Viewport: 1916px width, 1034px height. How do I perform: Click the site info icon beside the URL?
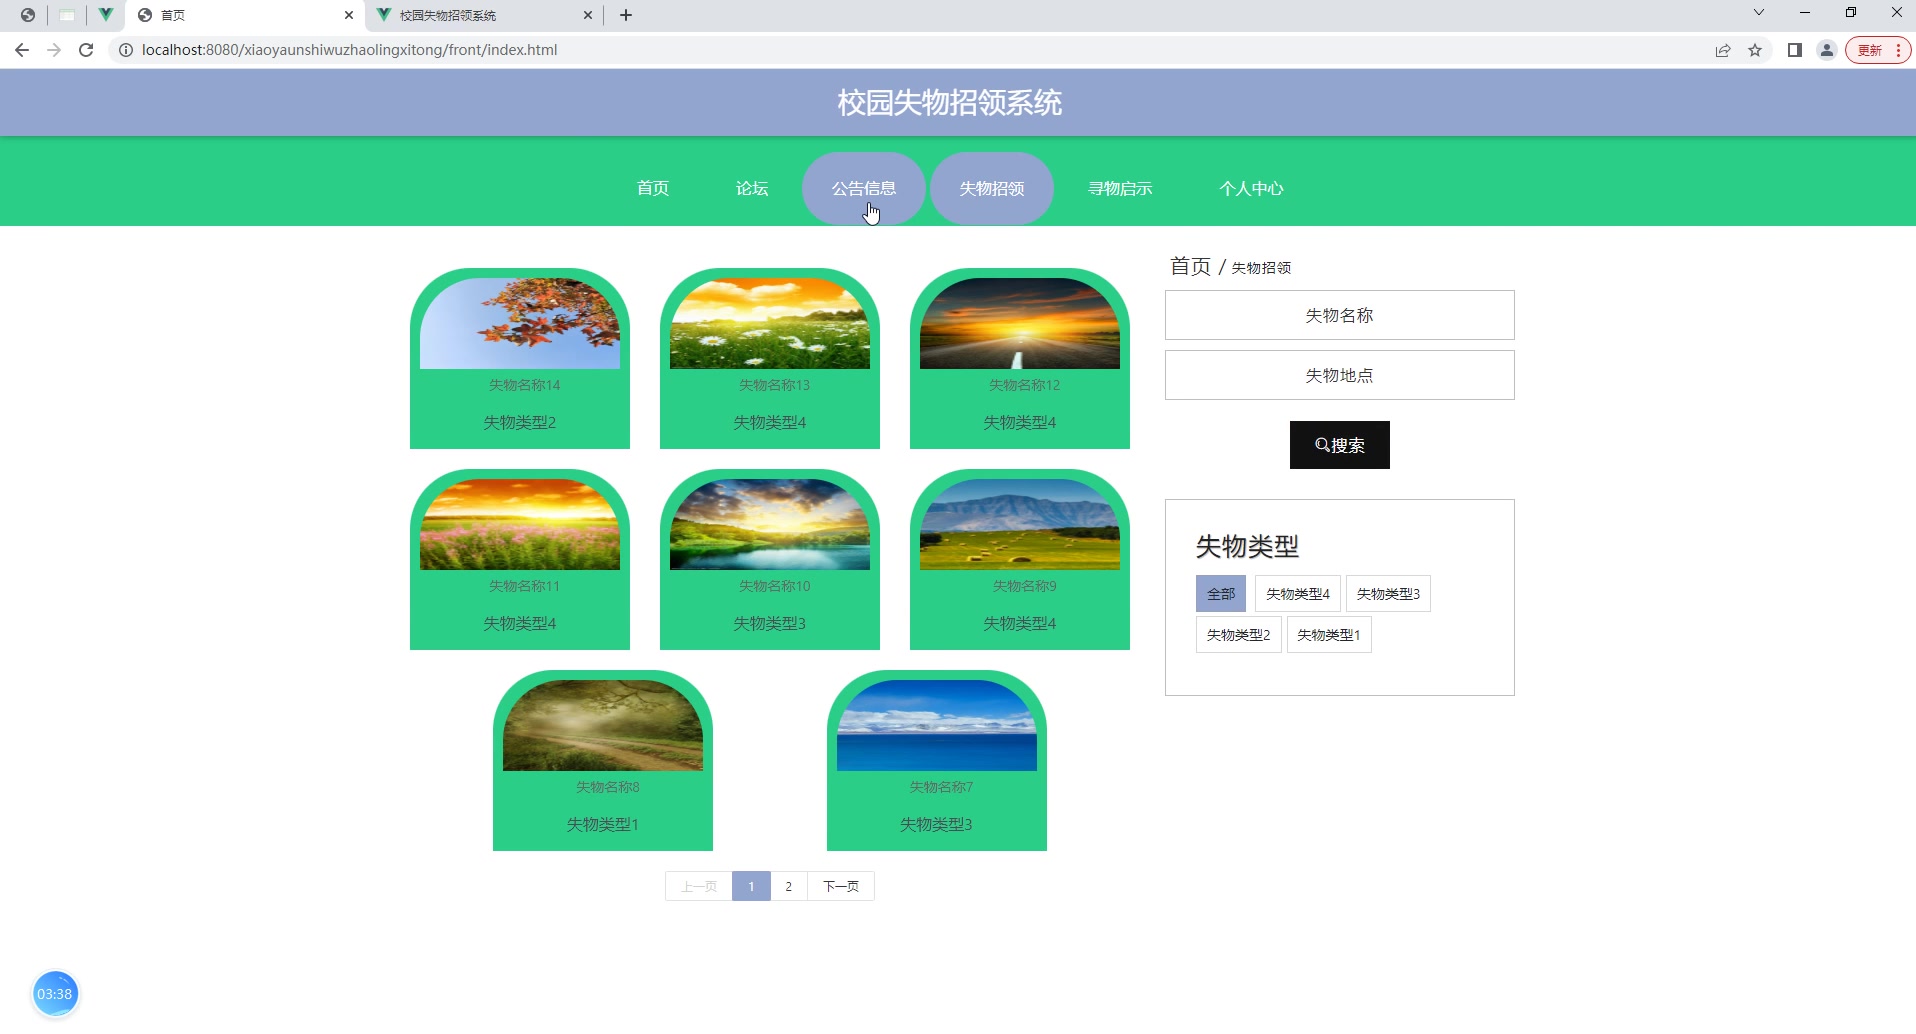pos(125,49)
